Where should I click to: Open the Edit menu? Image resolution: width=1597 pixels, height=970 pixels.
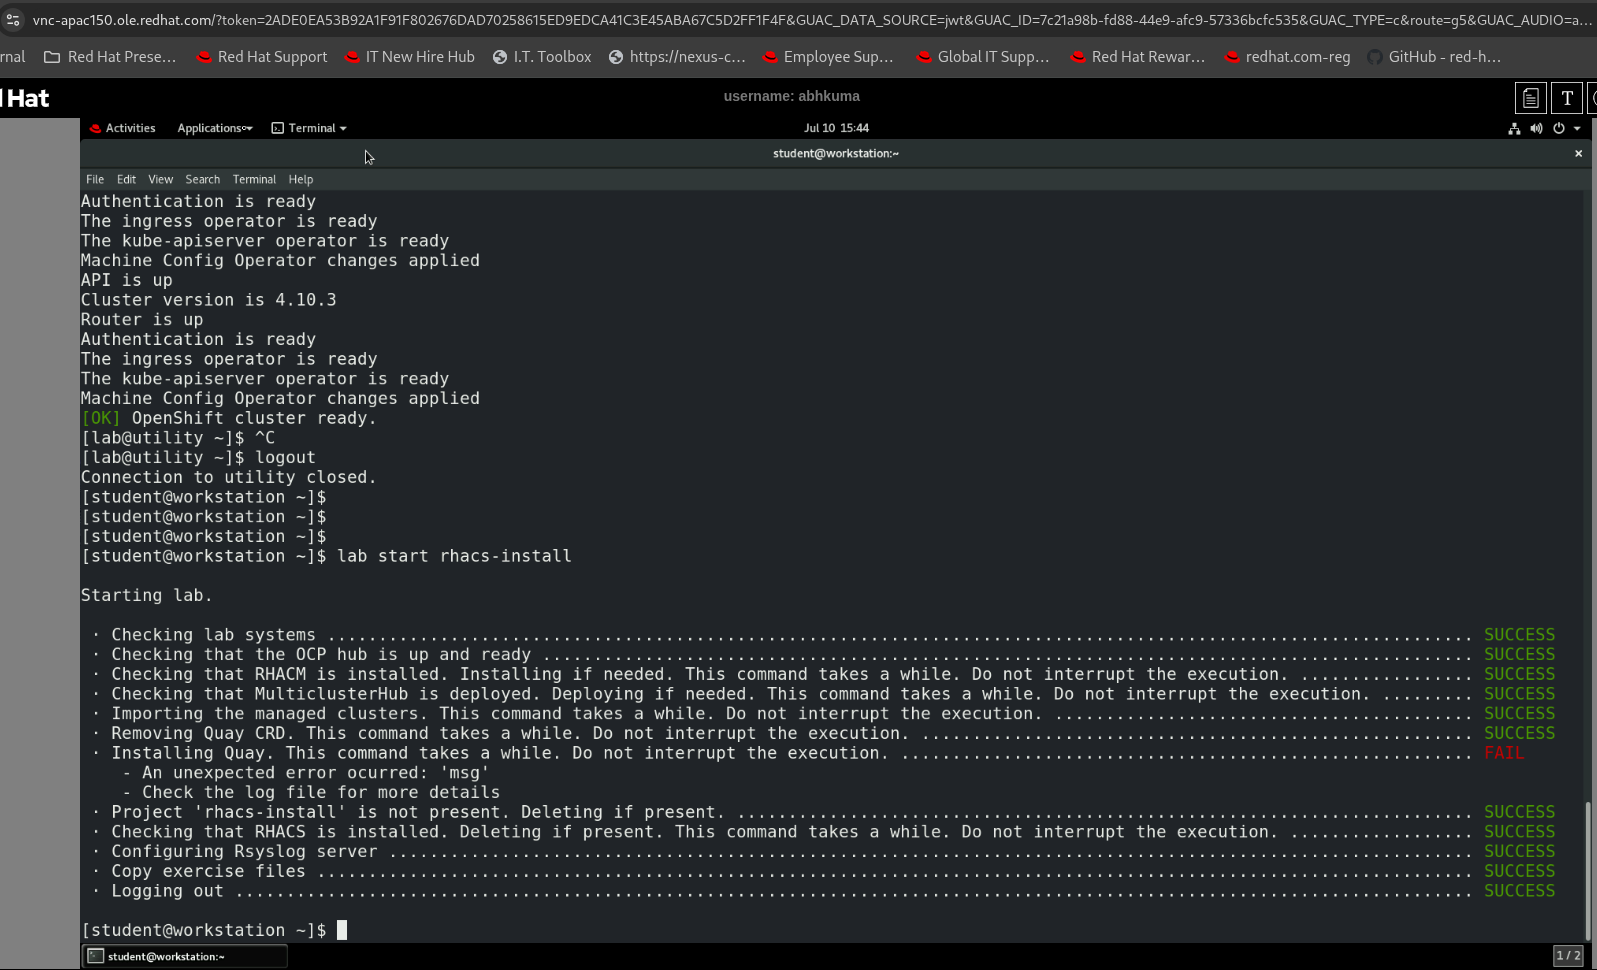click(x=126, y=179)
